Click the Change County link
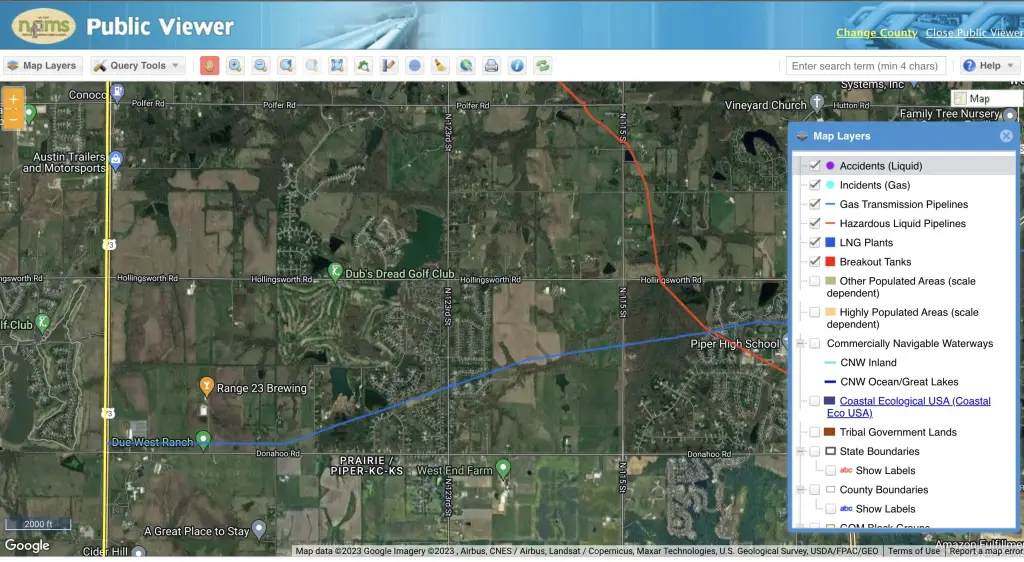The image size is (1024, 562). pyautogui.click(x=876, y=33)
